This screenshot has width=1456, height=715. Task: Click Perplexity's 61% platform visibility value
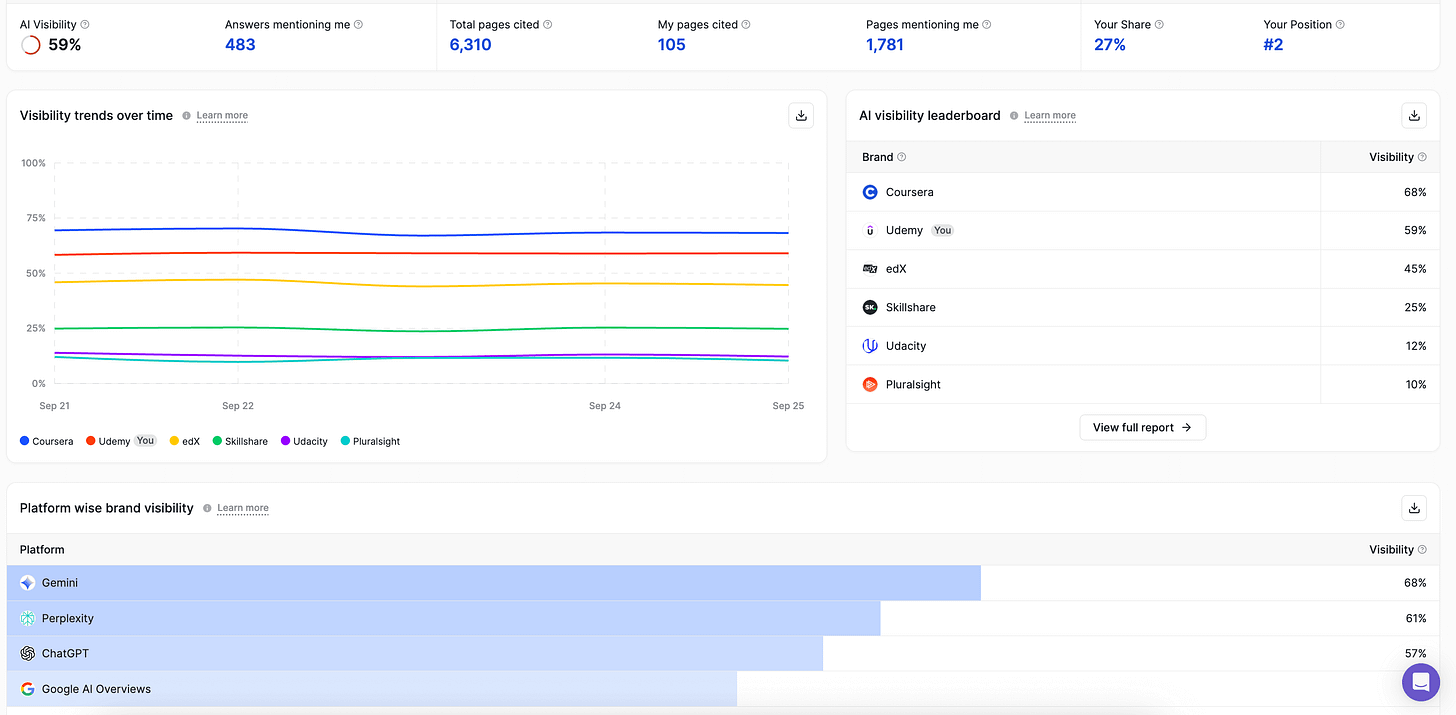point(1415,618)
